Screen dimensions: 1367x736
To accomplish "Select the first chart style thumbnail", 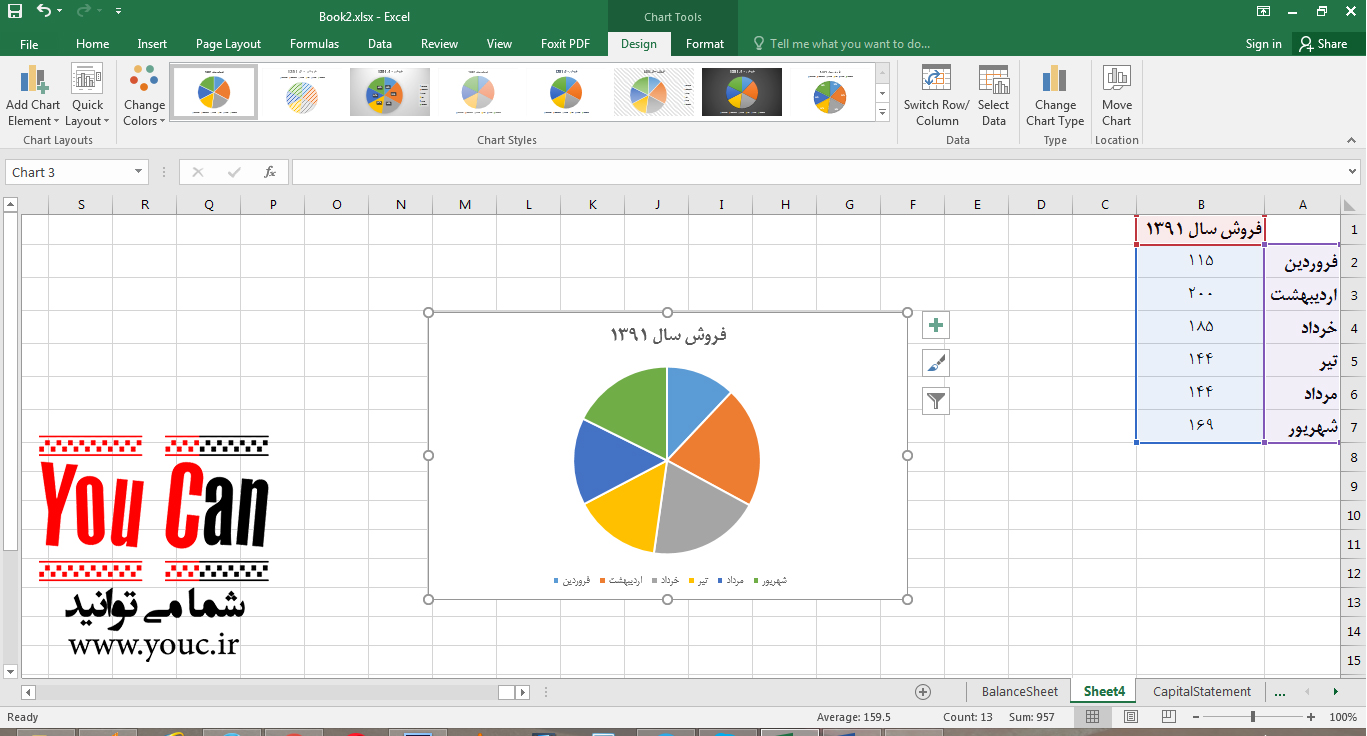I will 214,92.
